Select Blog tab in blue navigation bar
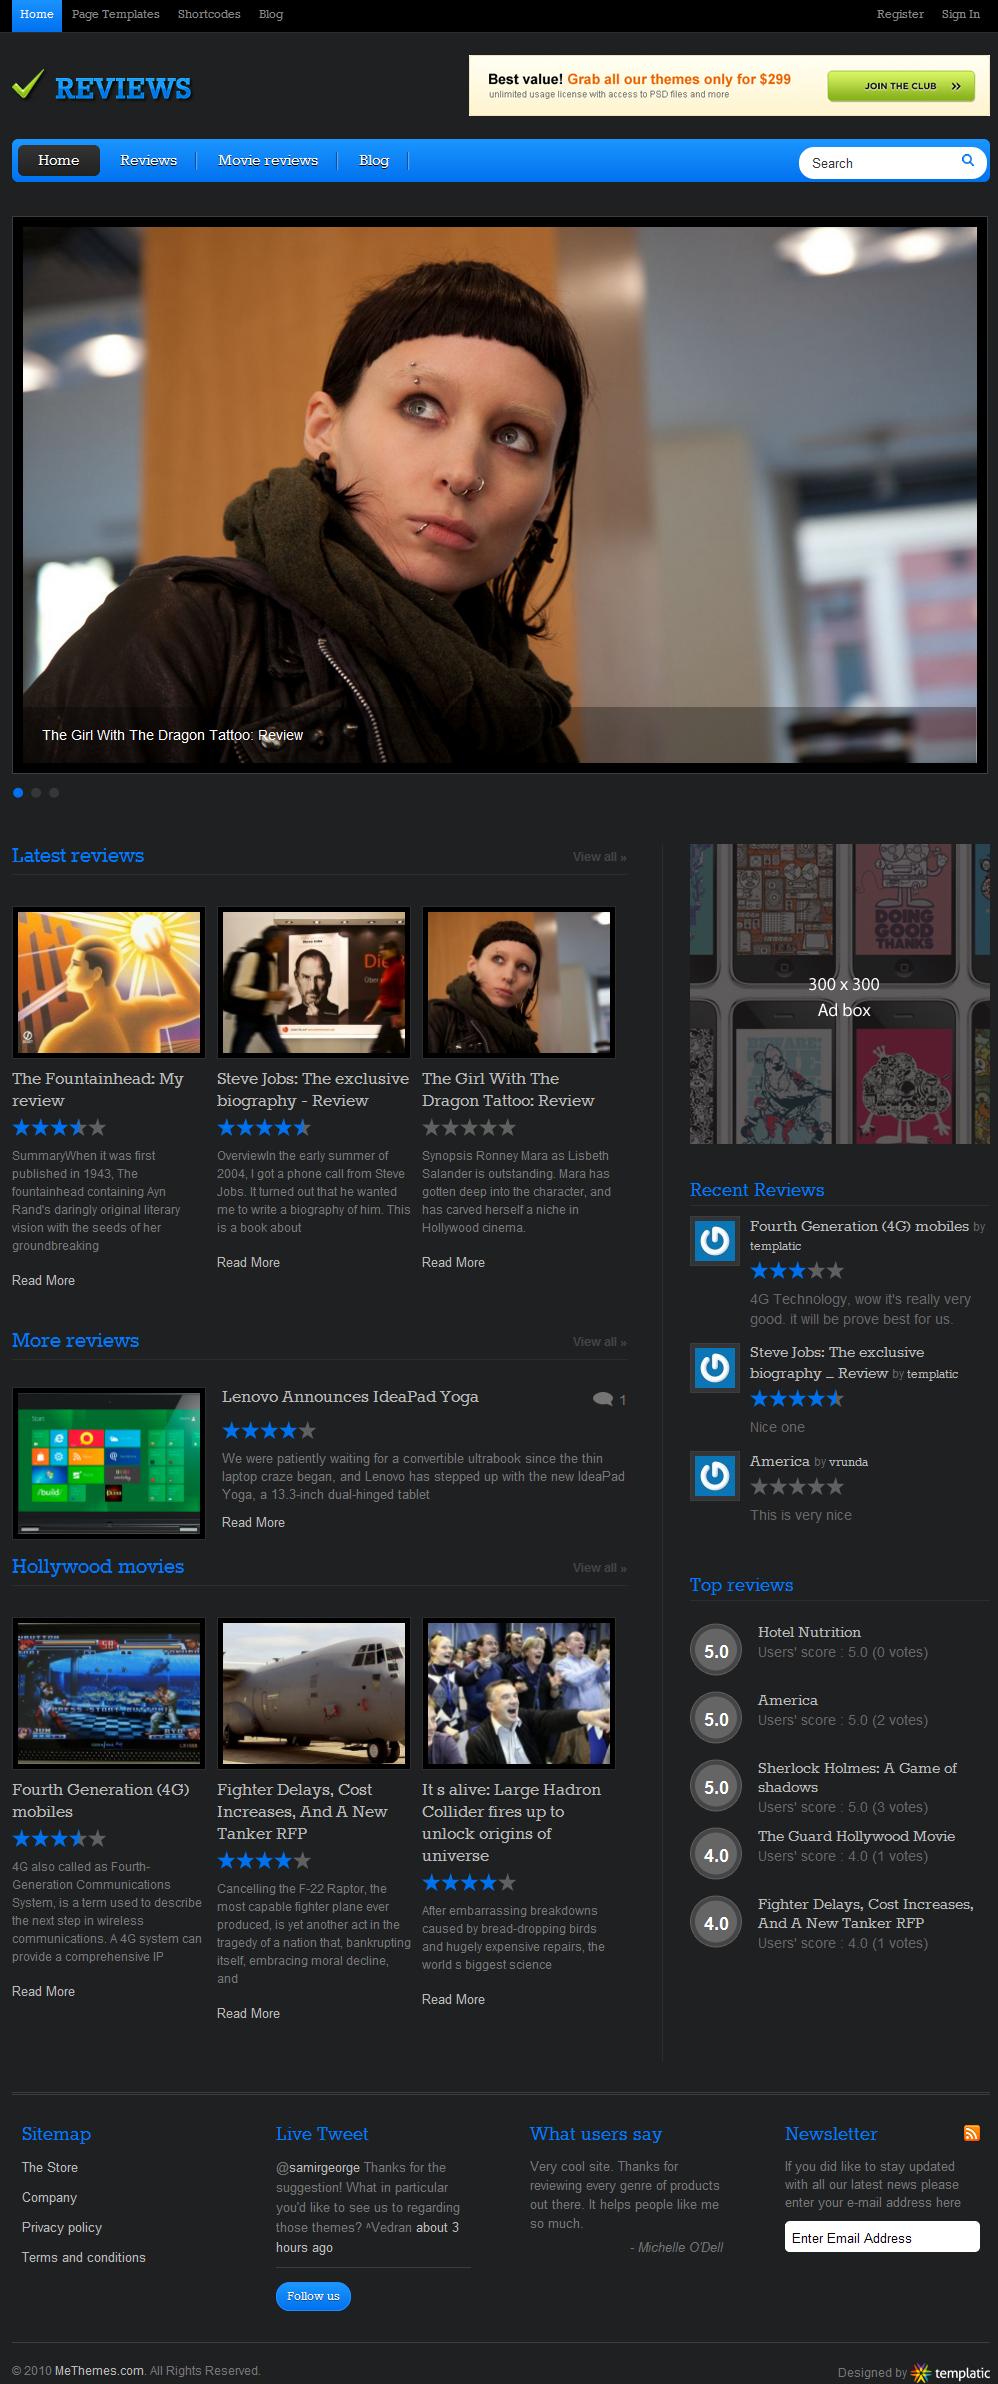The image size is (998, 2384). click(x=374, y=160)
